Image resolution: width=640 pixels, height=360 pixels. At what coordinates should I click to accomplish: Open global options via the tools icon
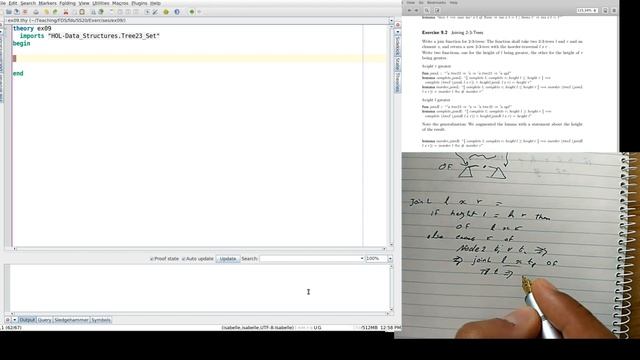(155, 12)
